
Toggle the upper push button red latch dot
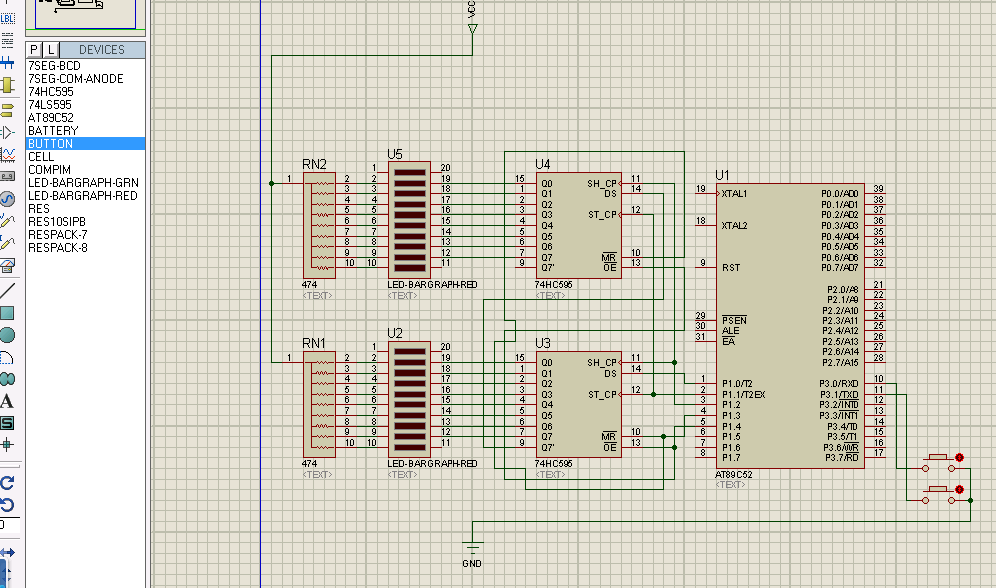[x=959, y=457]
